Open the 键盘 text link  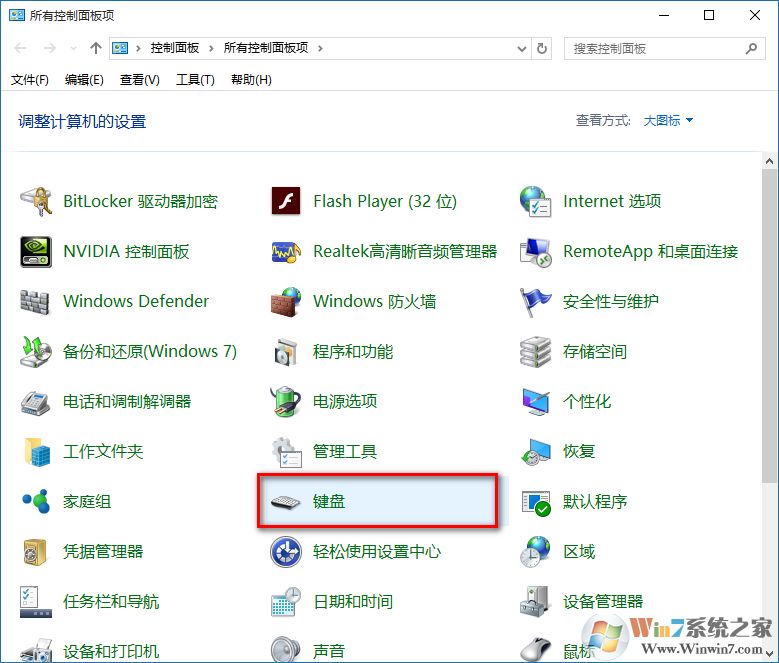[328, 502]
